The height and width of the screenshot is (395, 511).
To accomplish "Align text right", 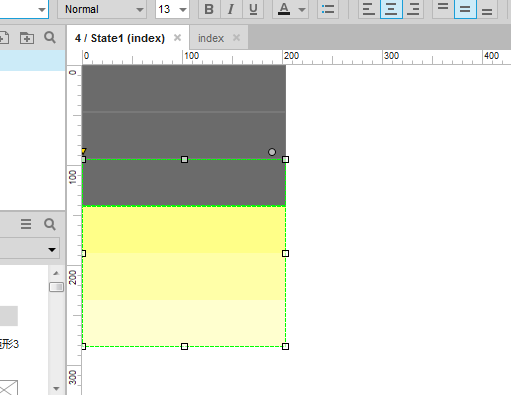I will 413,9.
